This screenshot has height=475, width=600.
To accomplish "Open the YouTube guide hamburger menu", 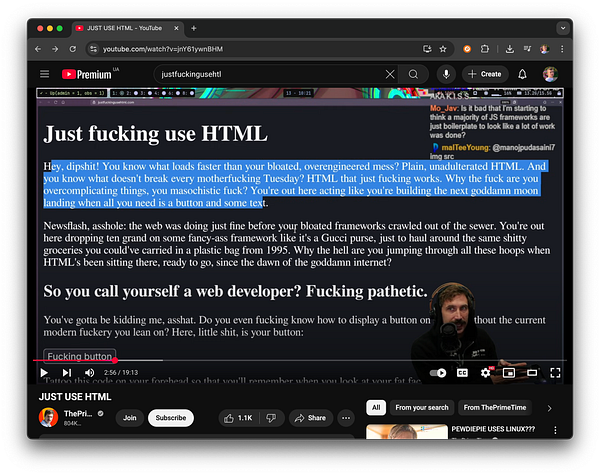I will (45, 74).
